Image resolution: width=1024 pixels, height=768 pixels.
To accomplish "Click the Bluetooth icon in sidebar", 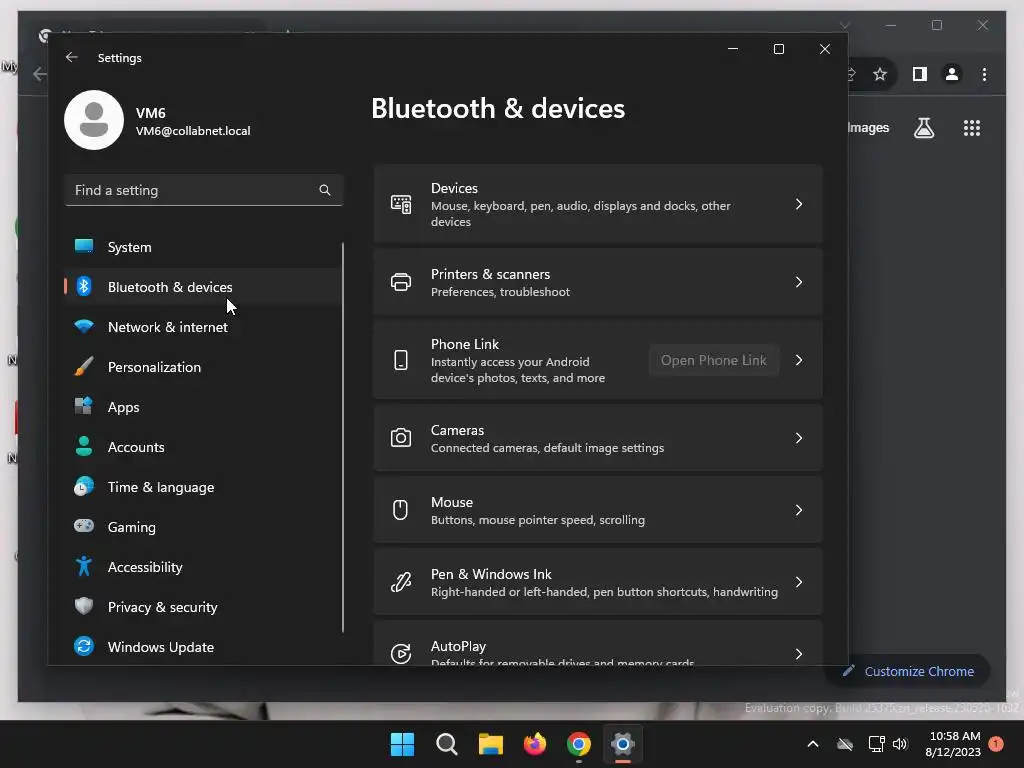I will 84,286.
